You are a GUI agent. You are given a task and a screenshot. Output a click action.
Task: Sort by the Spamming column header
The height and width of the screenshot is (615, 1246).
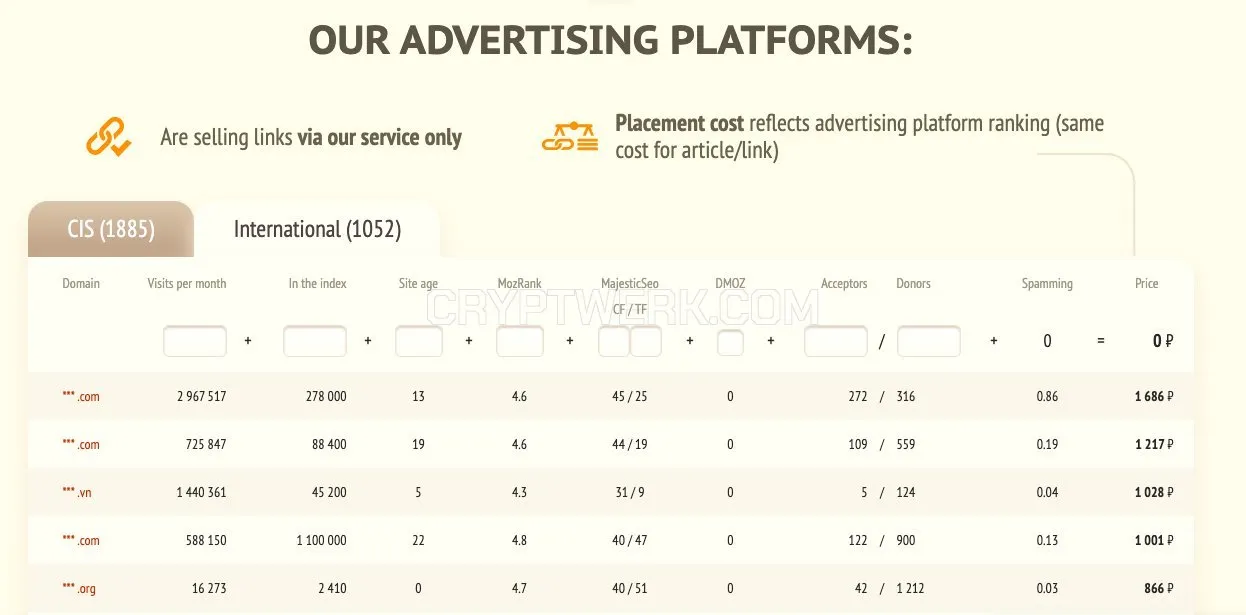pyautogui.click(x=1047, y=284)
